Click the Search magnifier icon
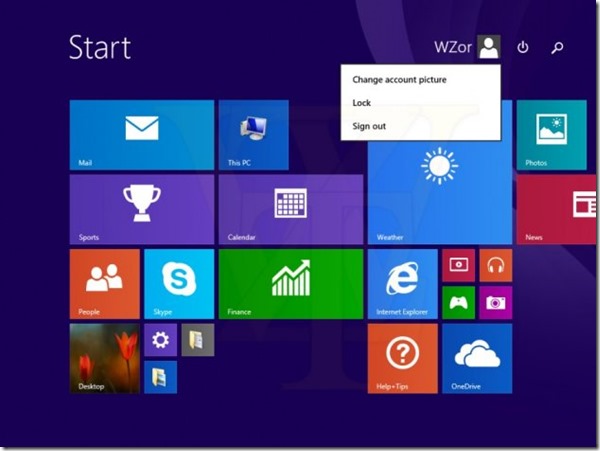 point(557,47)
